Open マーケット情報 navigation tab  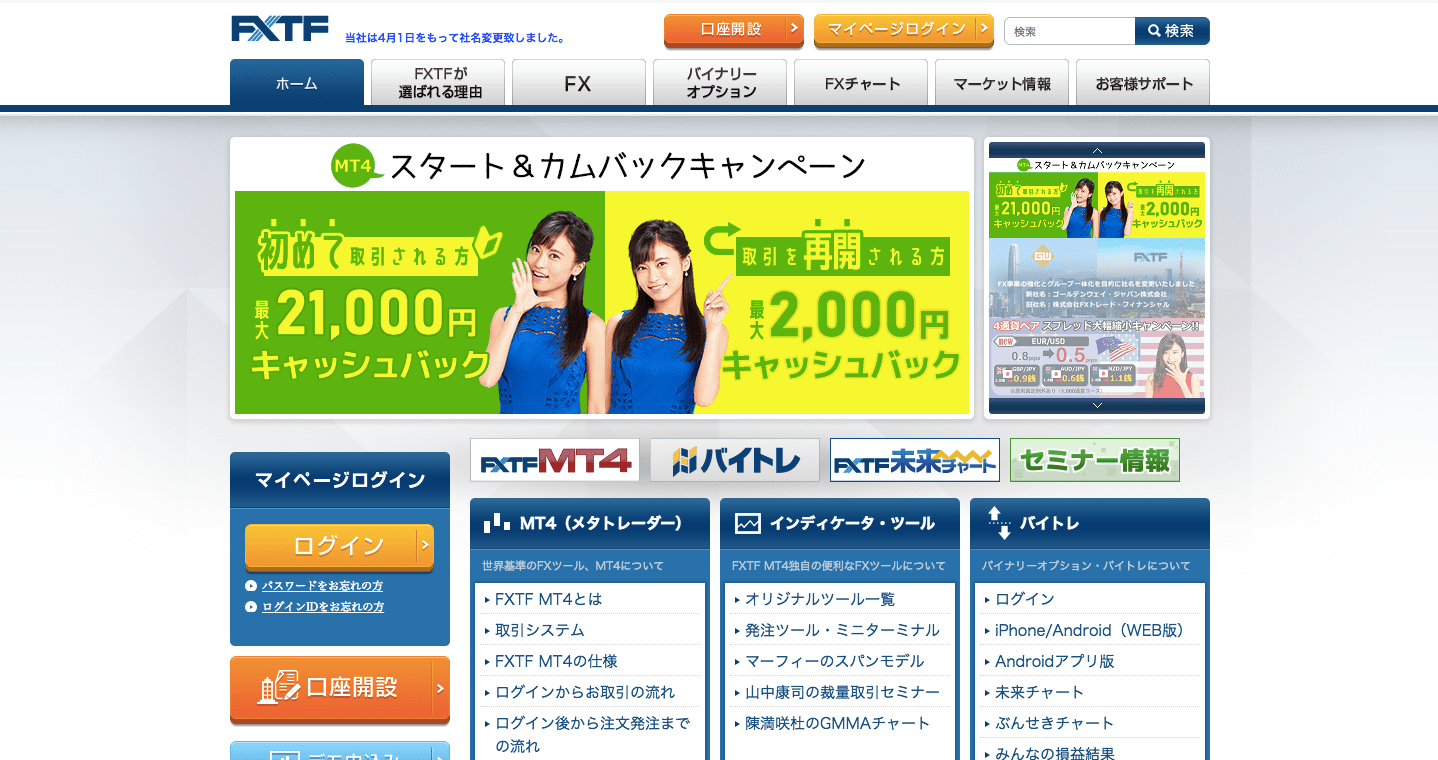(x=1002, y=83)
